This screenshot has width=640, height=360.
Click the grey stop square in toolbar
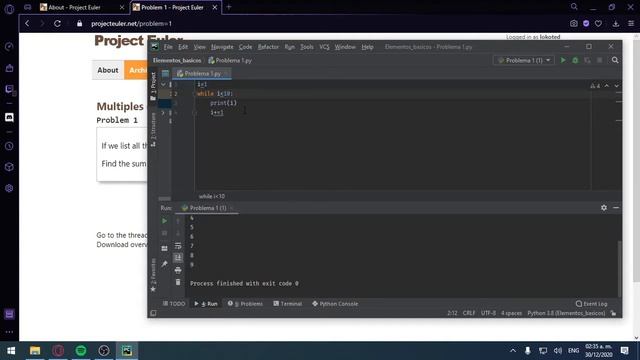600,60
